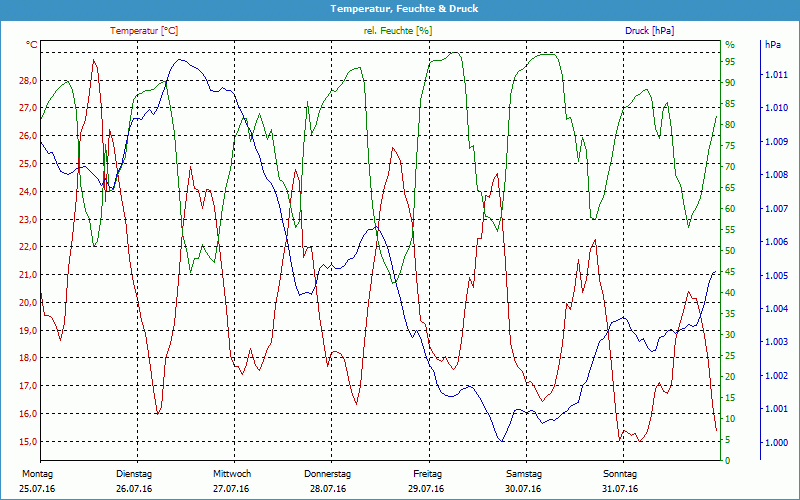Click the 65 humidity axis value
This screenshot has height=500, width=800.
pos(730,188)
